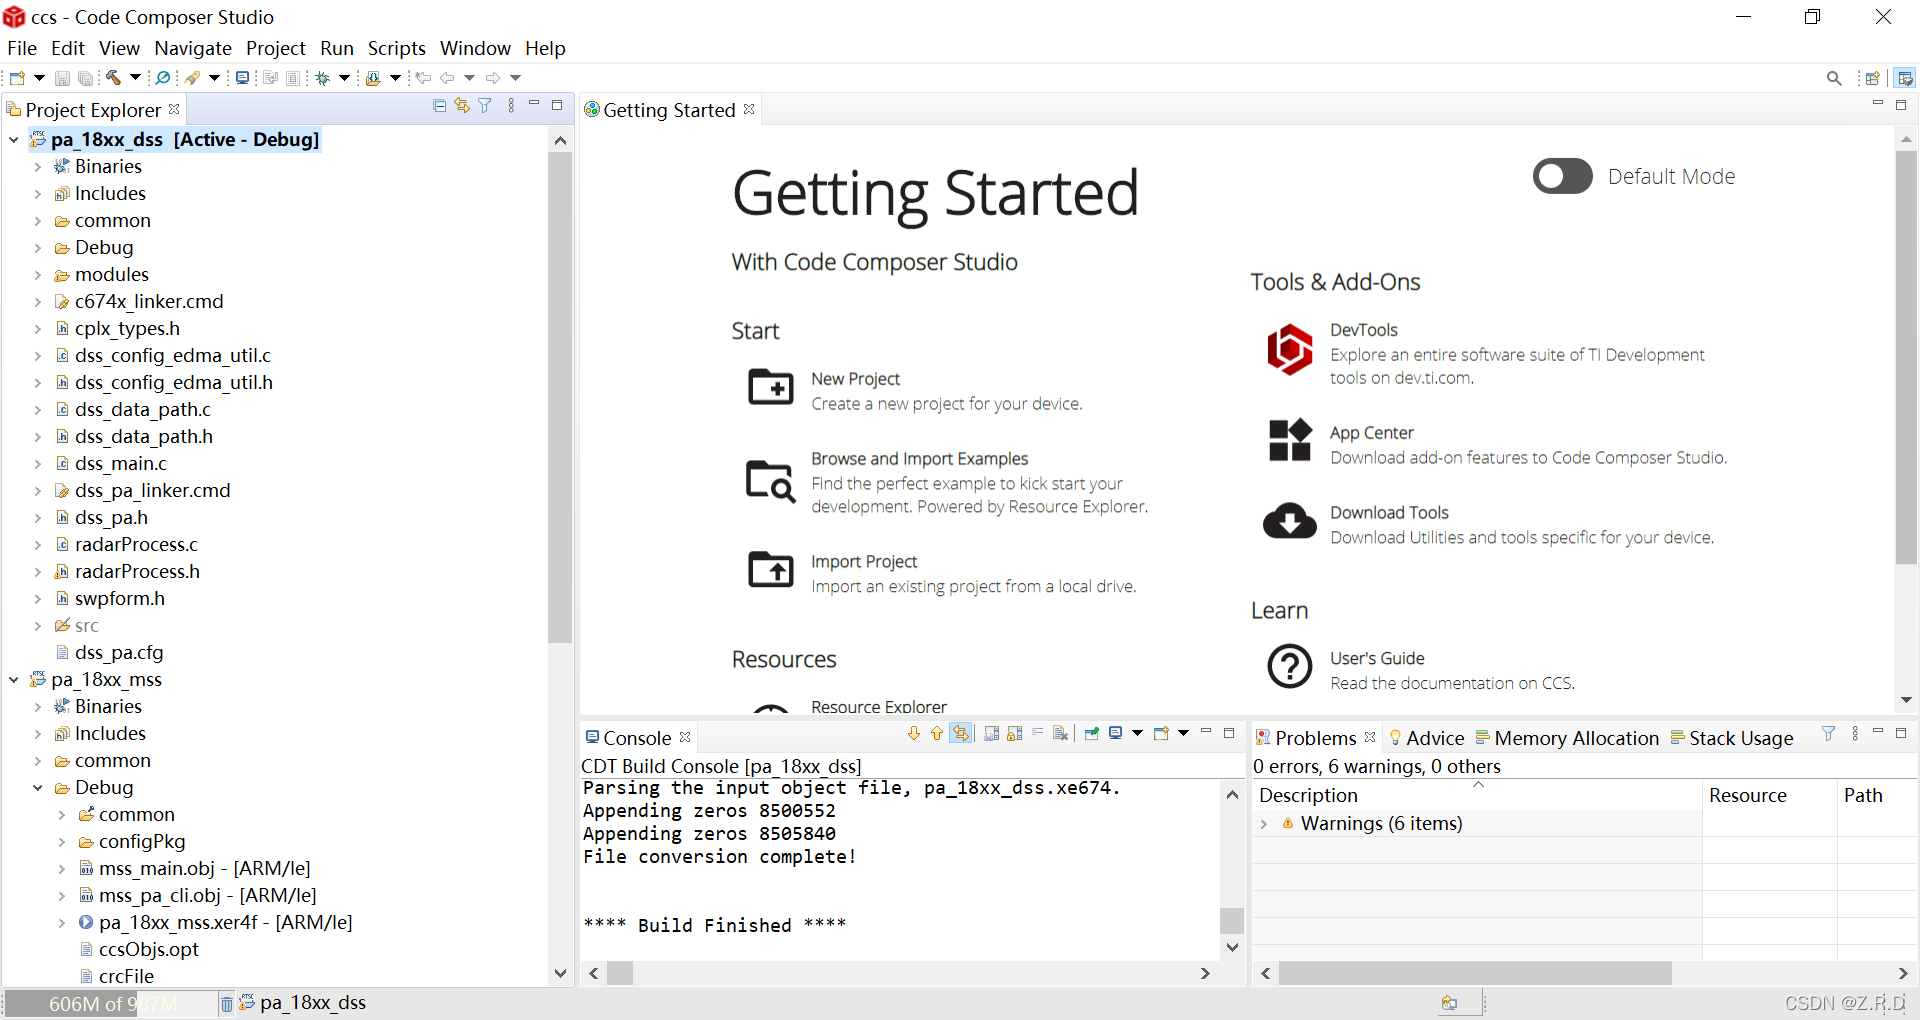Screen dimensions: 1920x1020
Task: Click the Build hammer toolbar icon
Action: click(x=113, y=78)
